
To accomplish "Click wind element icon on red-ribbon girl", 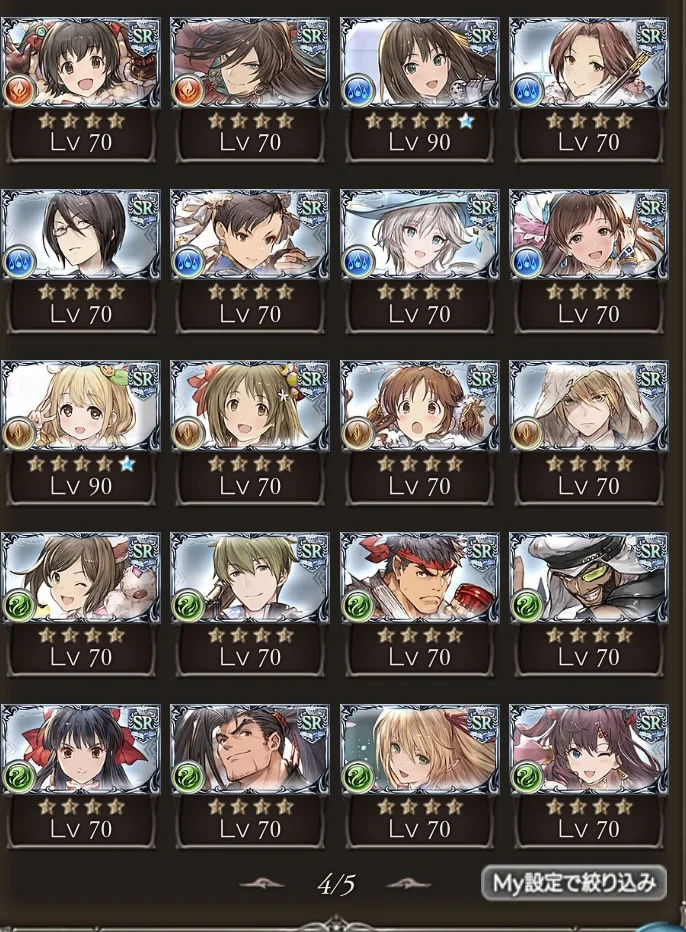I will pos(18,777).
